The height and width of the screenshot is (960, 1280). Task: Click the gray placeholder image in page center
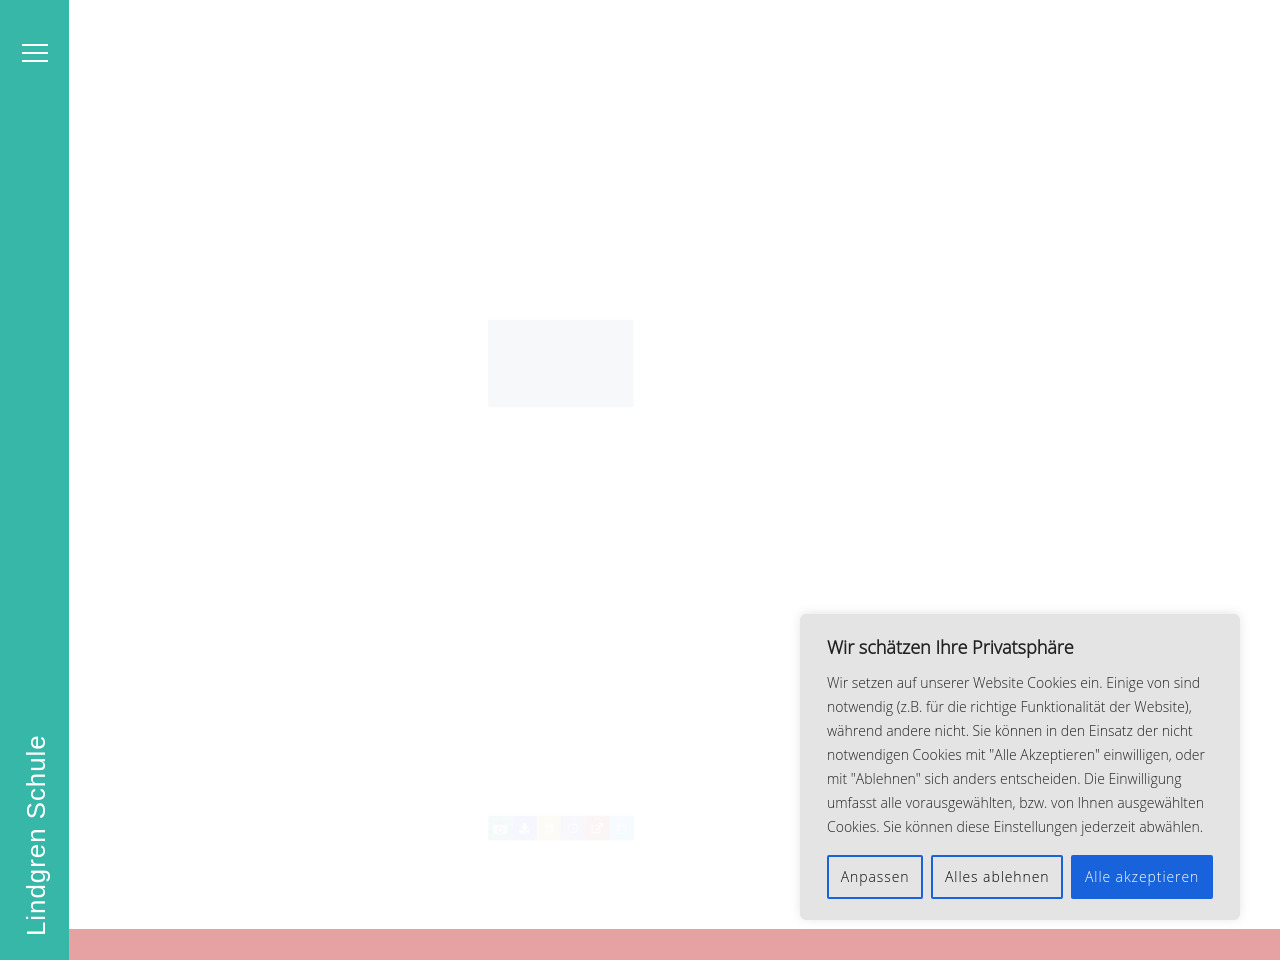click(x=560, y=363)
